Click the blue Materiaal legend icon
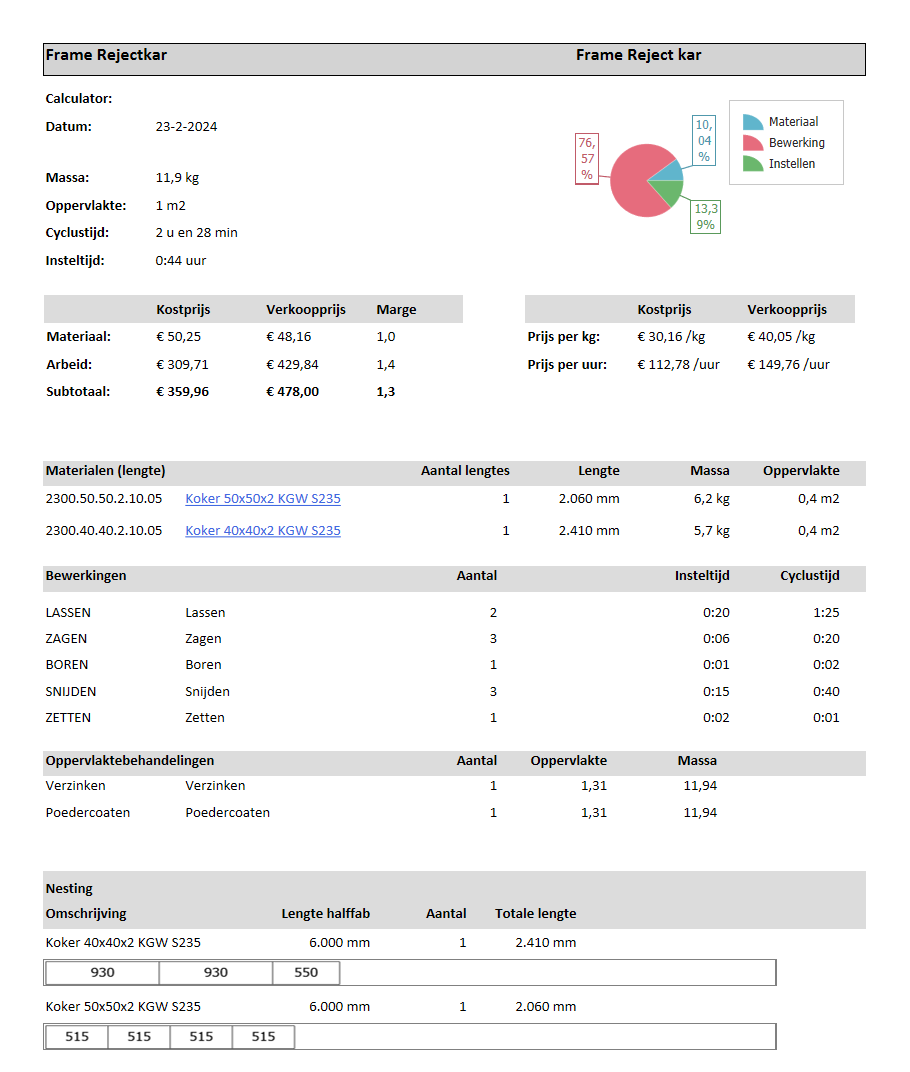The image size is (910, 1072). point(753,122)
